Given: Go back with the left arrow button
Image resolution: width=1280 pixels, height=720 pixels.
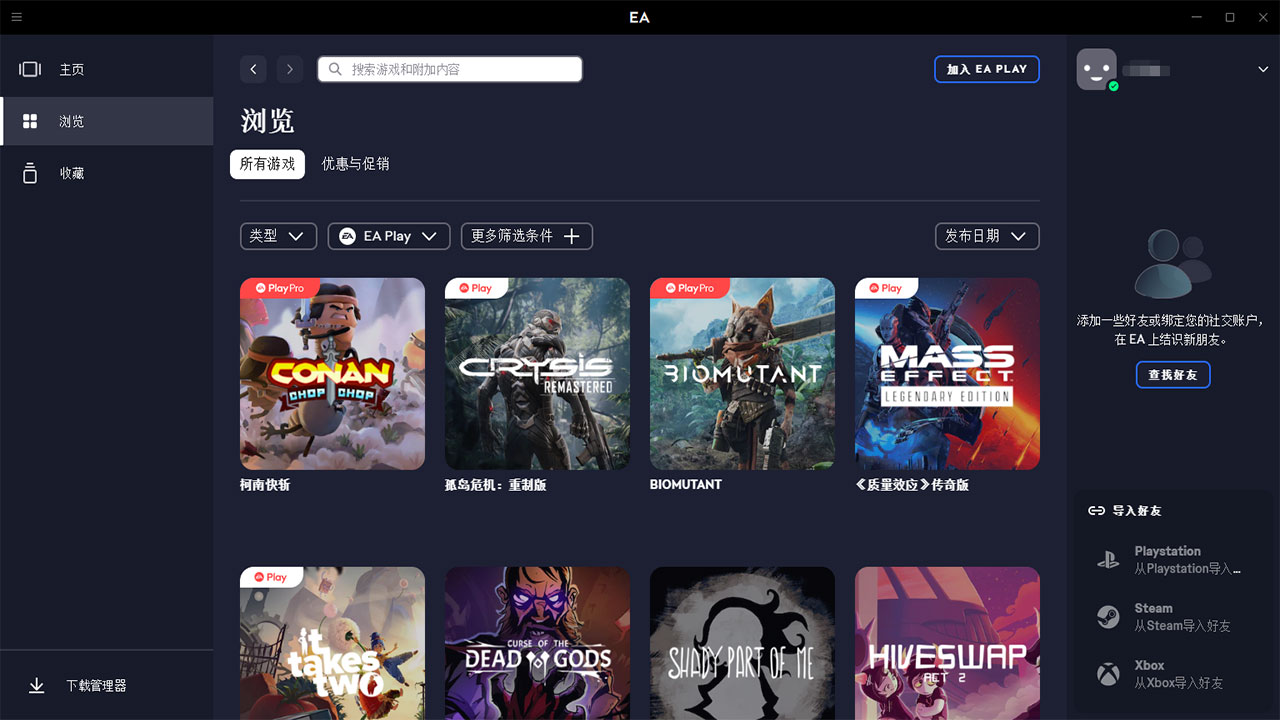Looking at the screenshot, I should click(253, 69).
